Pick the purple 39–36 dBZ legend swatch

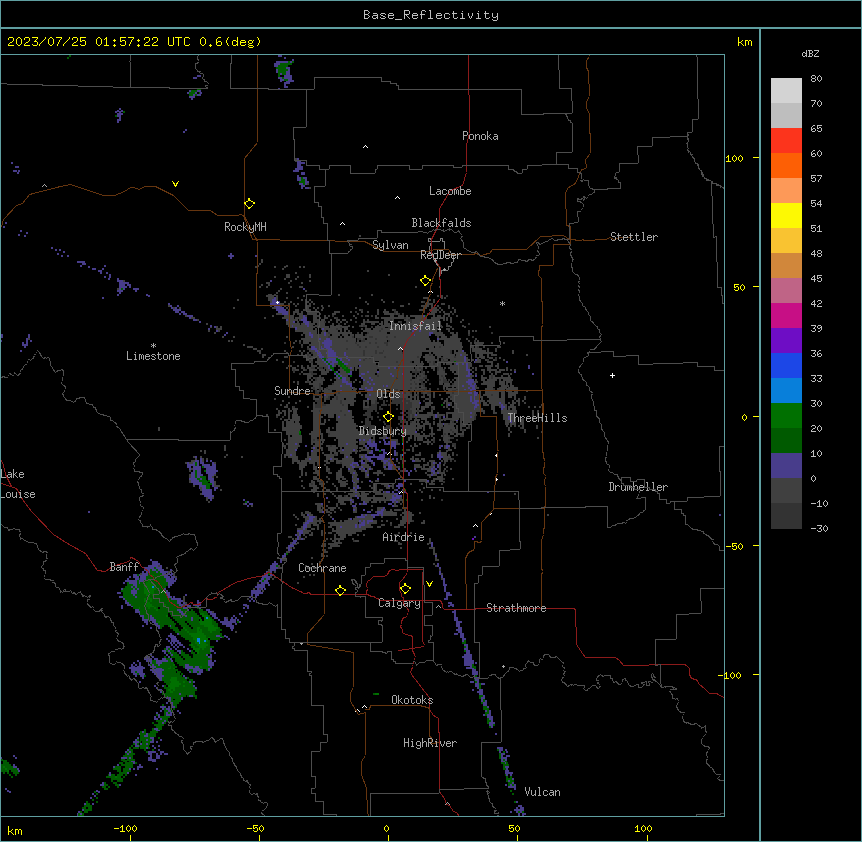(x=786, y=341)
